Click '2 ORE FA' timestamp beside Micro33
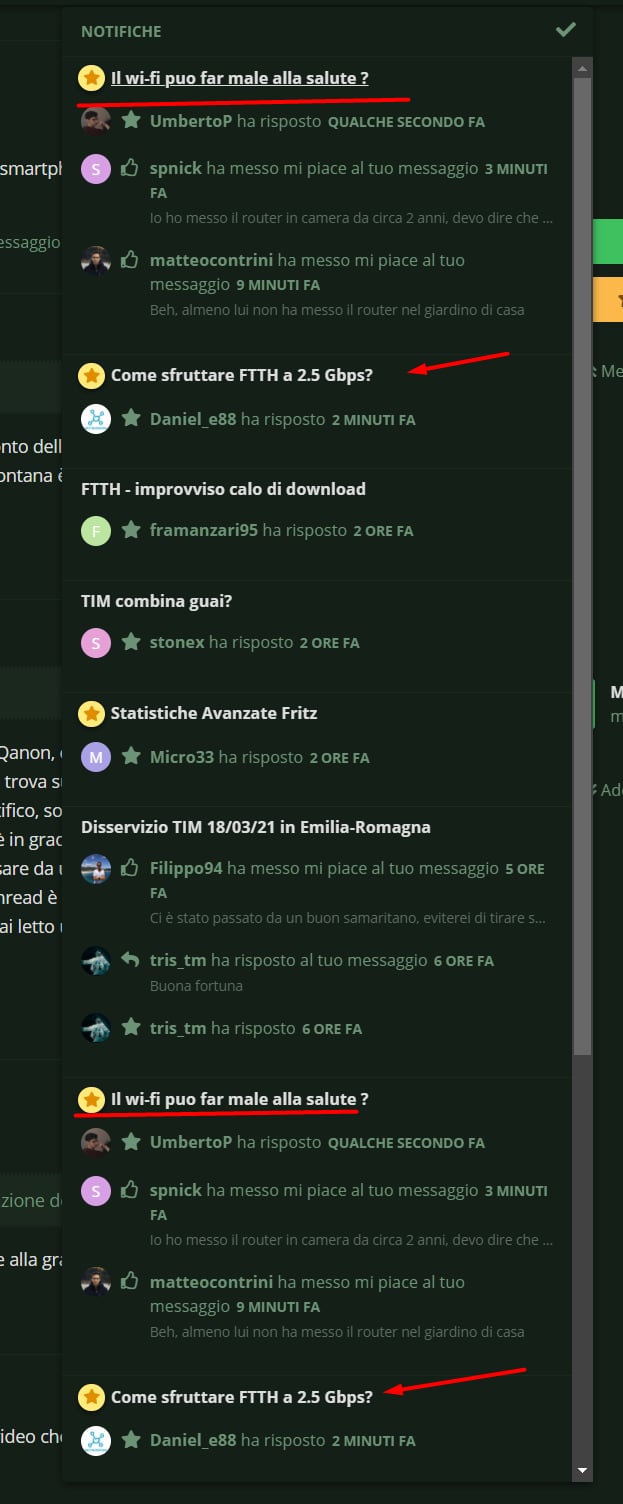The height and width of the screenshot is (1504, 623). [339, 758]
